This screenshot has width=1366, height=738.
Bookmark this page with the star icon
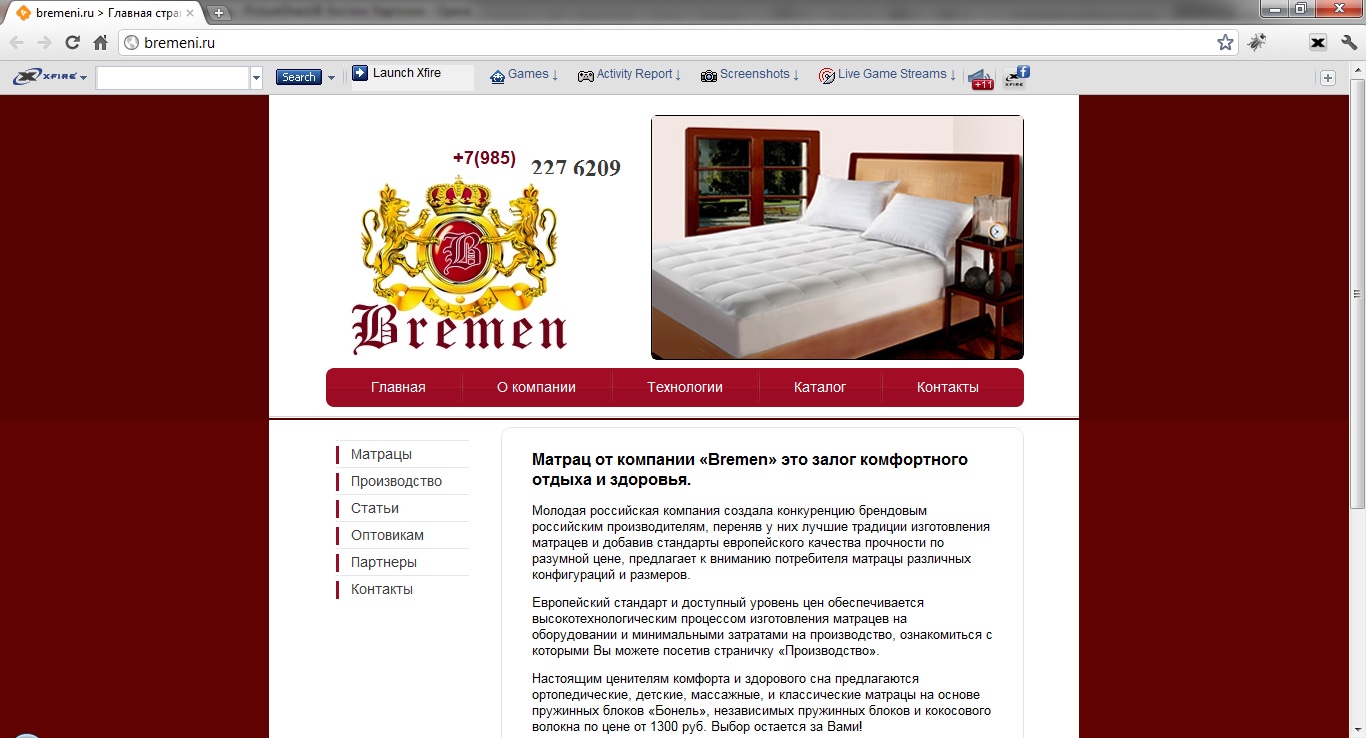[1225, 43]
